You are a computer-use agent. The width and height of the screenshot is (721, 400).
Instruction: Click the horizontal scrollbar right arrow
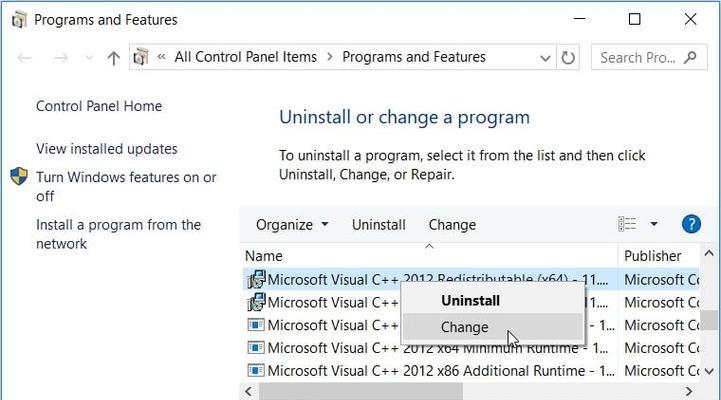(689, 391)
